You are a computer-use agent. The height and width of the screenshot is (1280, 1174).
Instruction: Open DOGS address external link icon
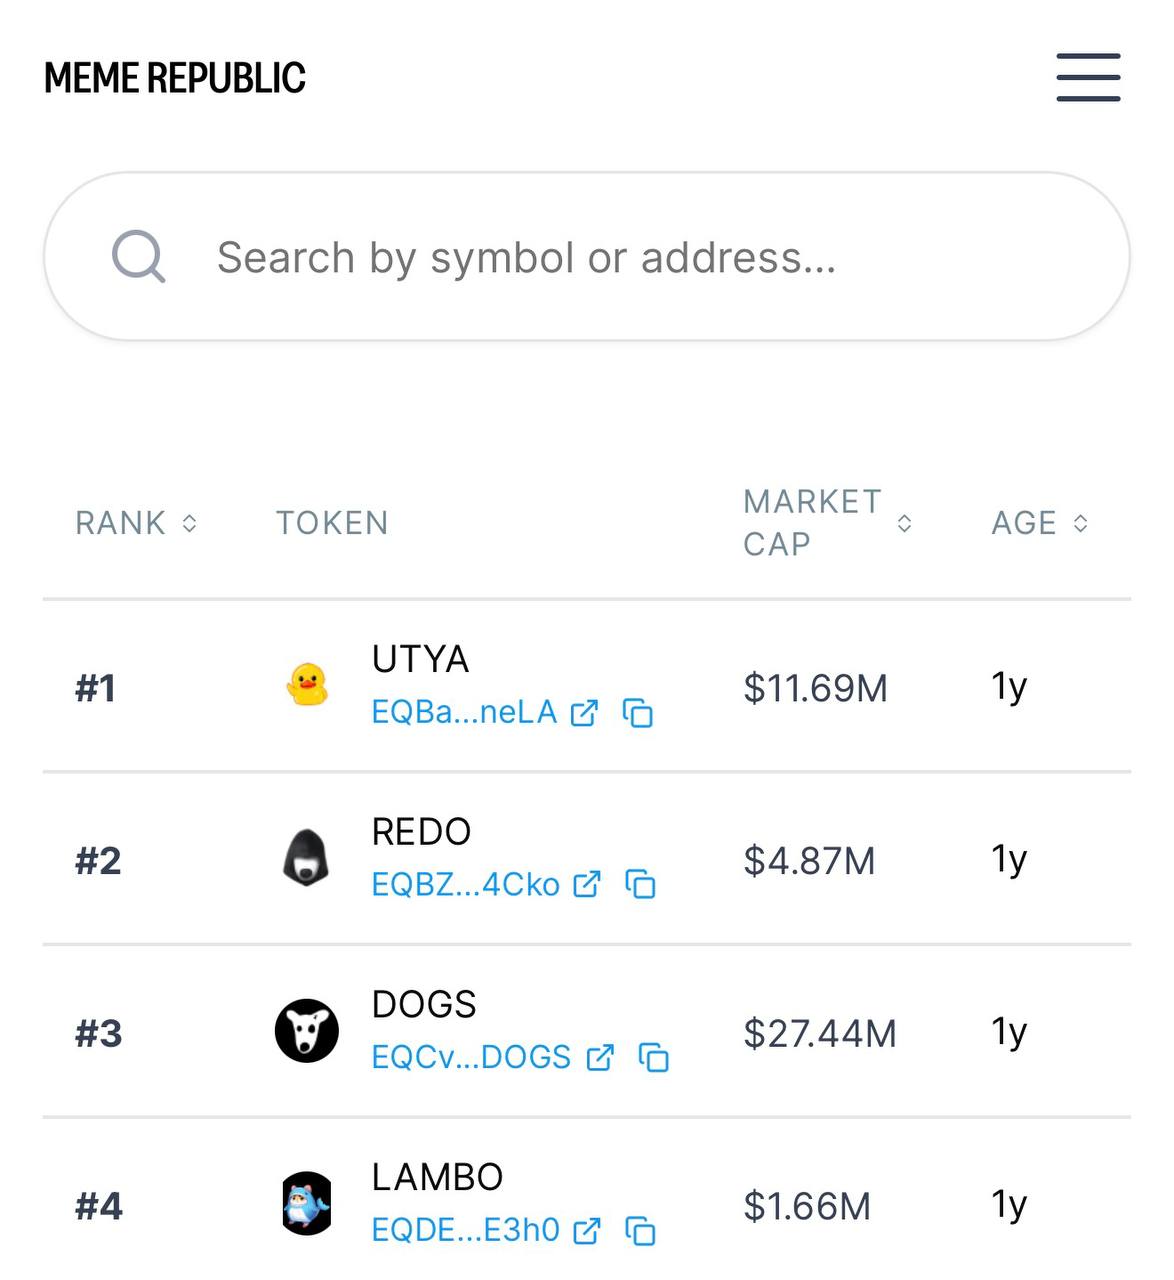[x=600, y=1057]
